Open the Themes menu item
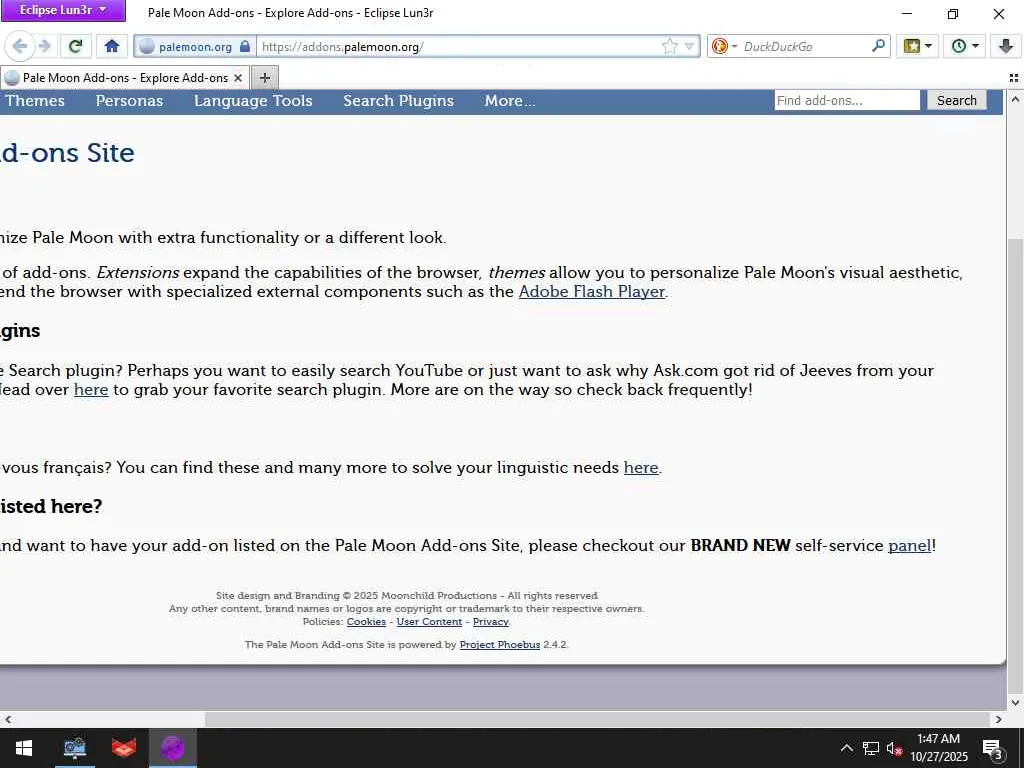Viewport: 1024px width, 768px height. [x=35, y=101]
